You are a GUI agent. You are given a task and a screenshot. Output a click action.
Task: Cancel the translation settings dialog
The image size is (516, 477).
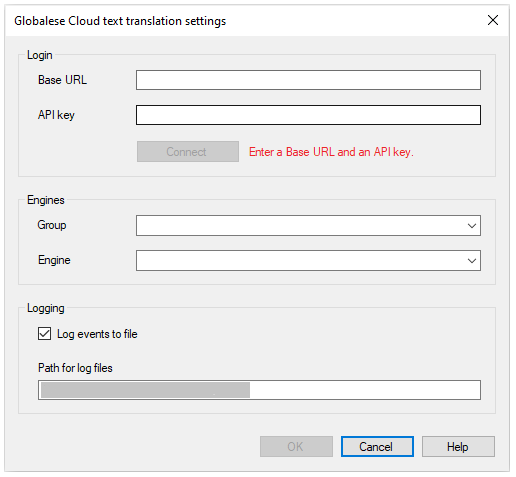point(377,447)
